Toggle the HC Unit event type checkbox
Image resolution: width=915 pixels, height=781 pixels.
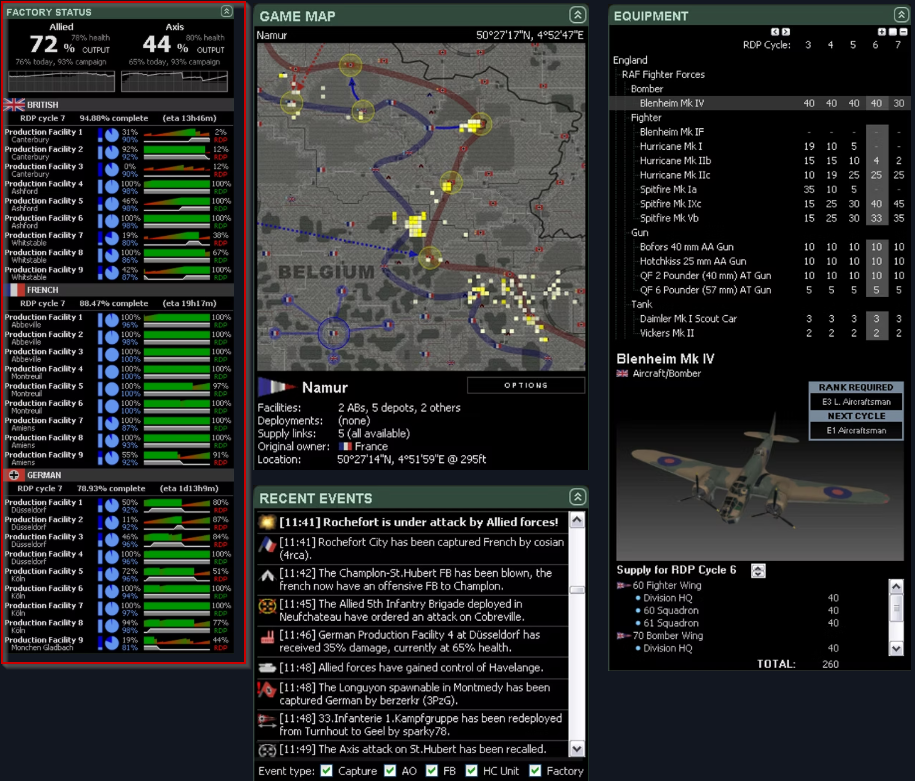tap(472, 770)
